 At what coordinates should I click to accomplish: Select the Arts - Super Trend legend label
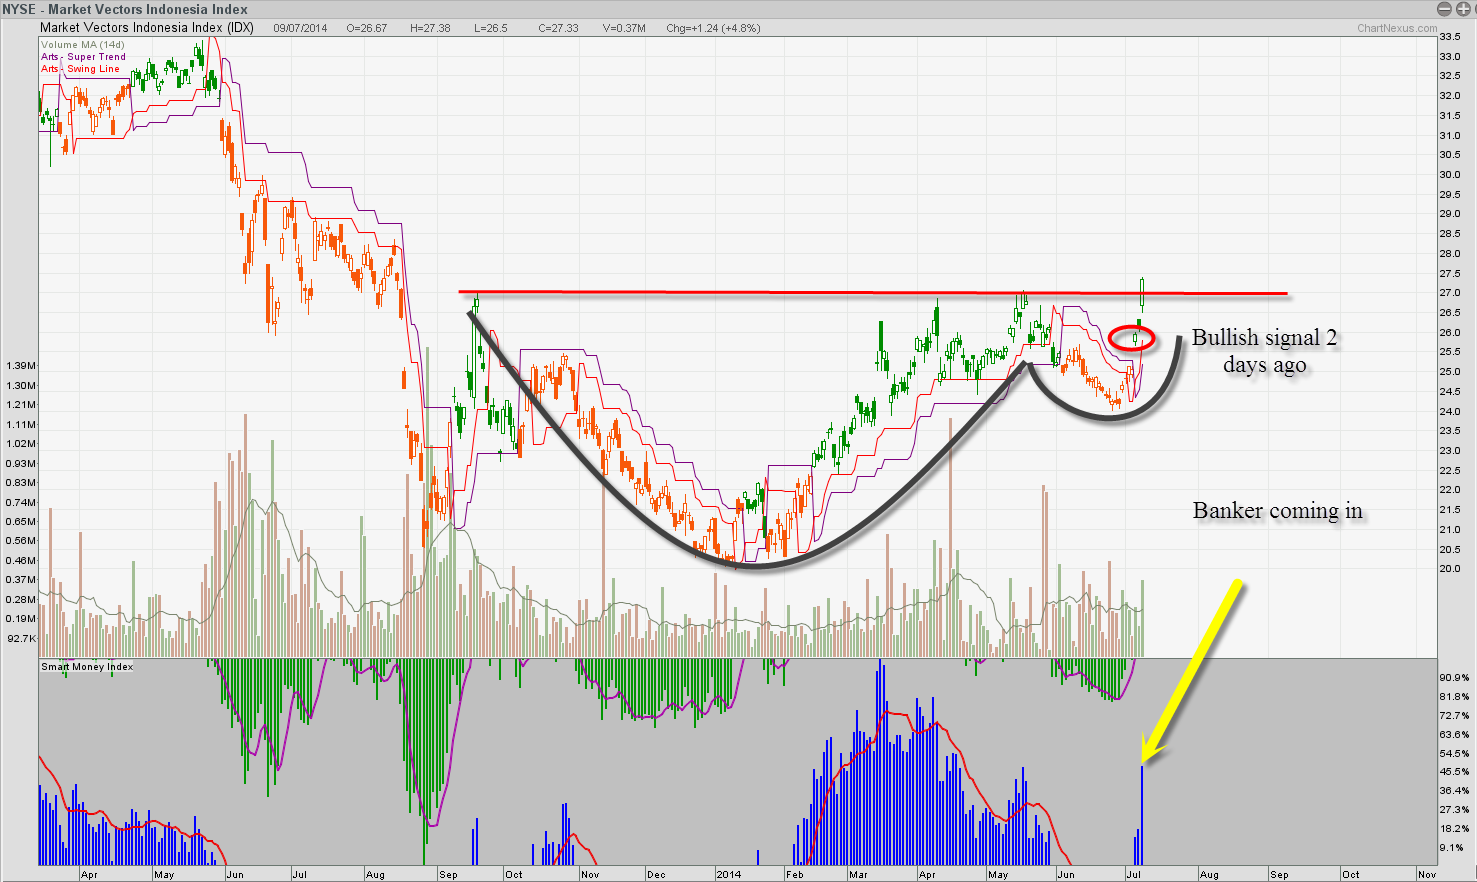pos(84,57)
